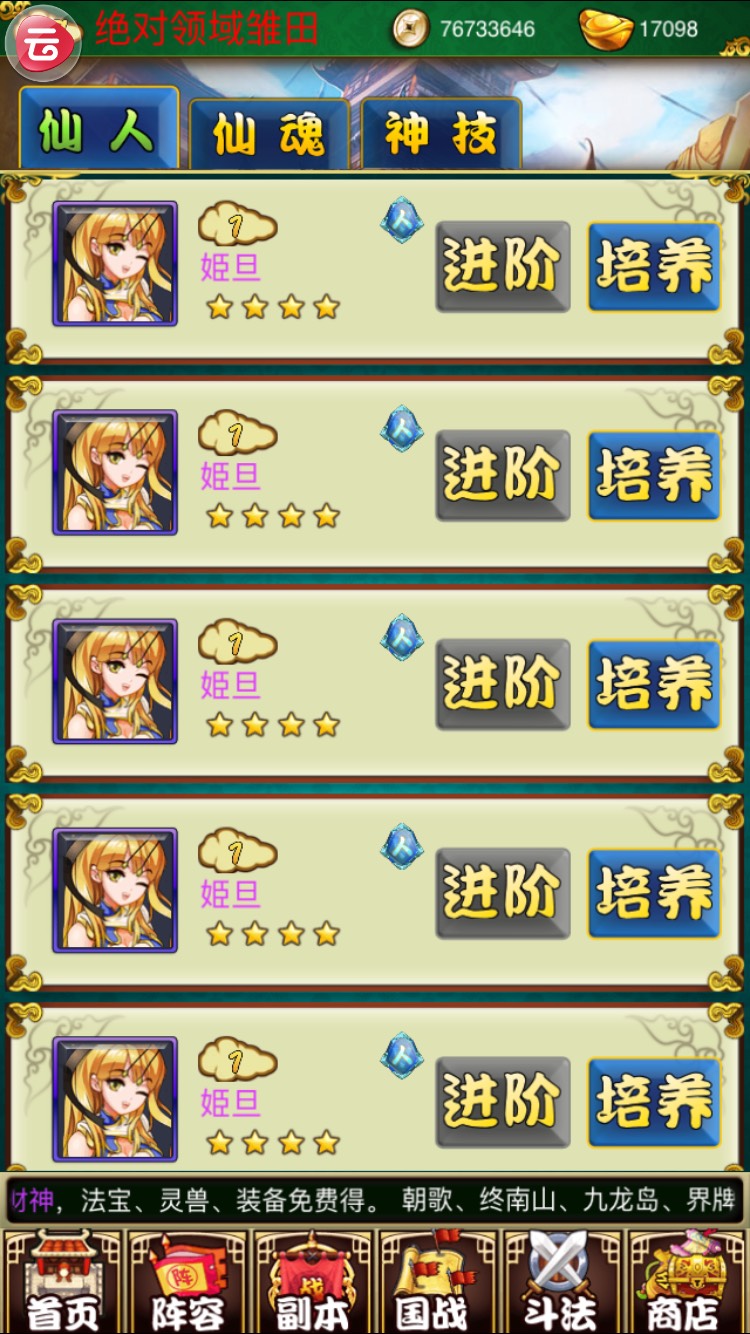The image size is (750, 1334).
Task: Tap the second 姬旦 character portrait
Action: (x=115, y=473)
